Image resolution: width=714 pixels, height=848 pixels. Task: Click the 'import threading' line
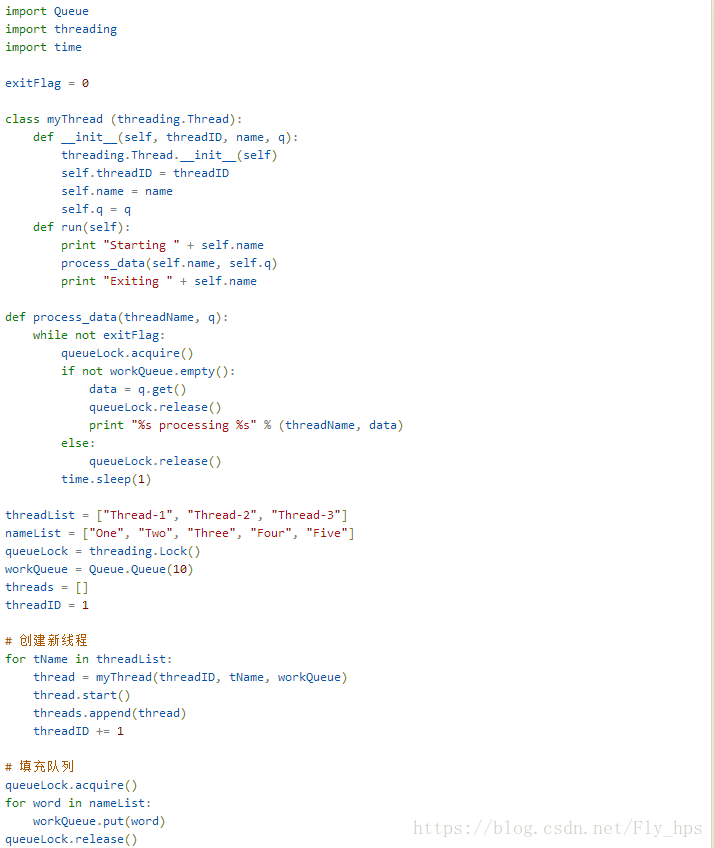point(61,29)
